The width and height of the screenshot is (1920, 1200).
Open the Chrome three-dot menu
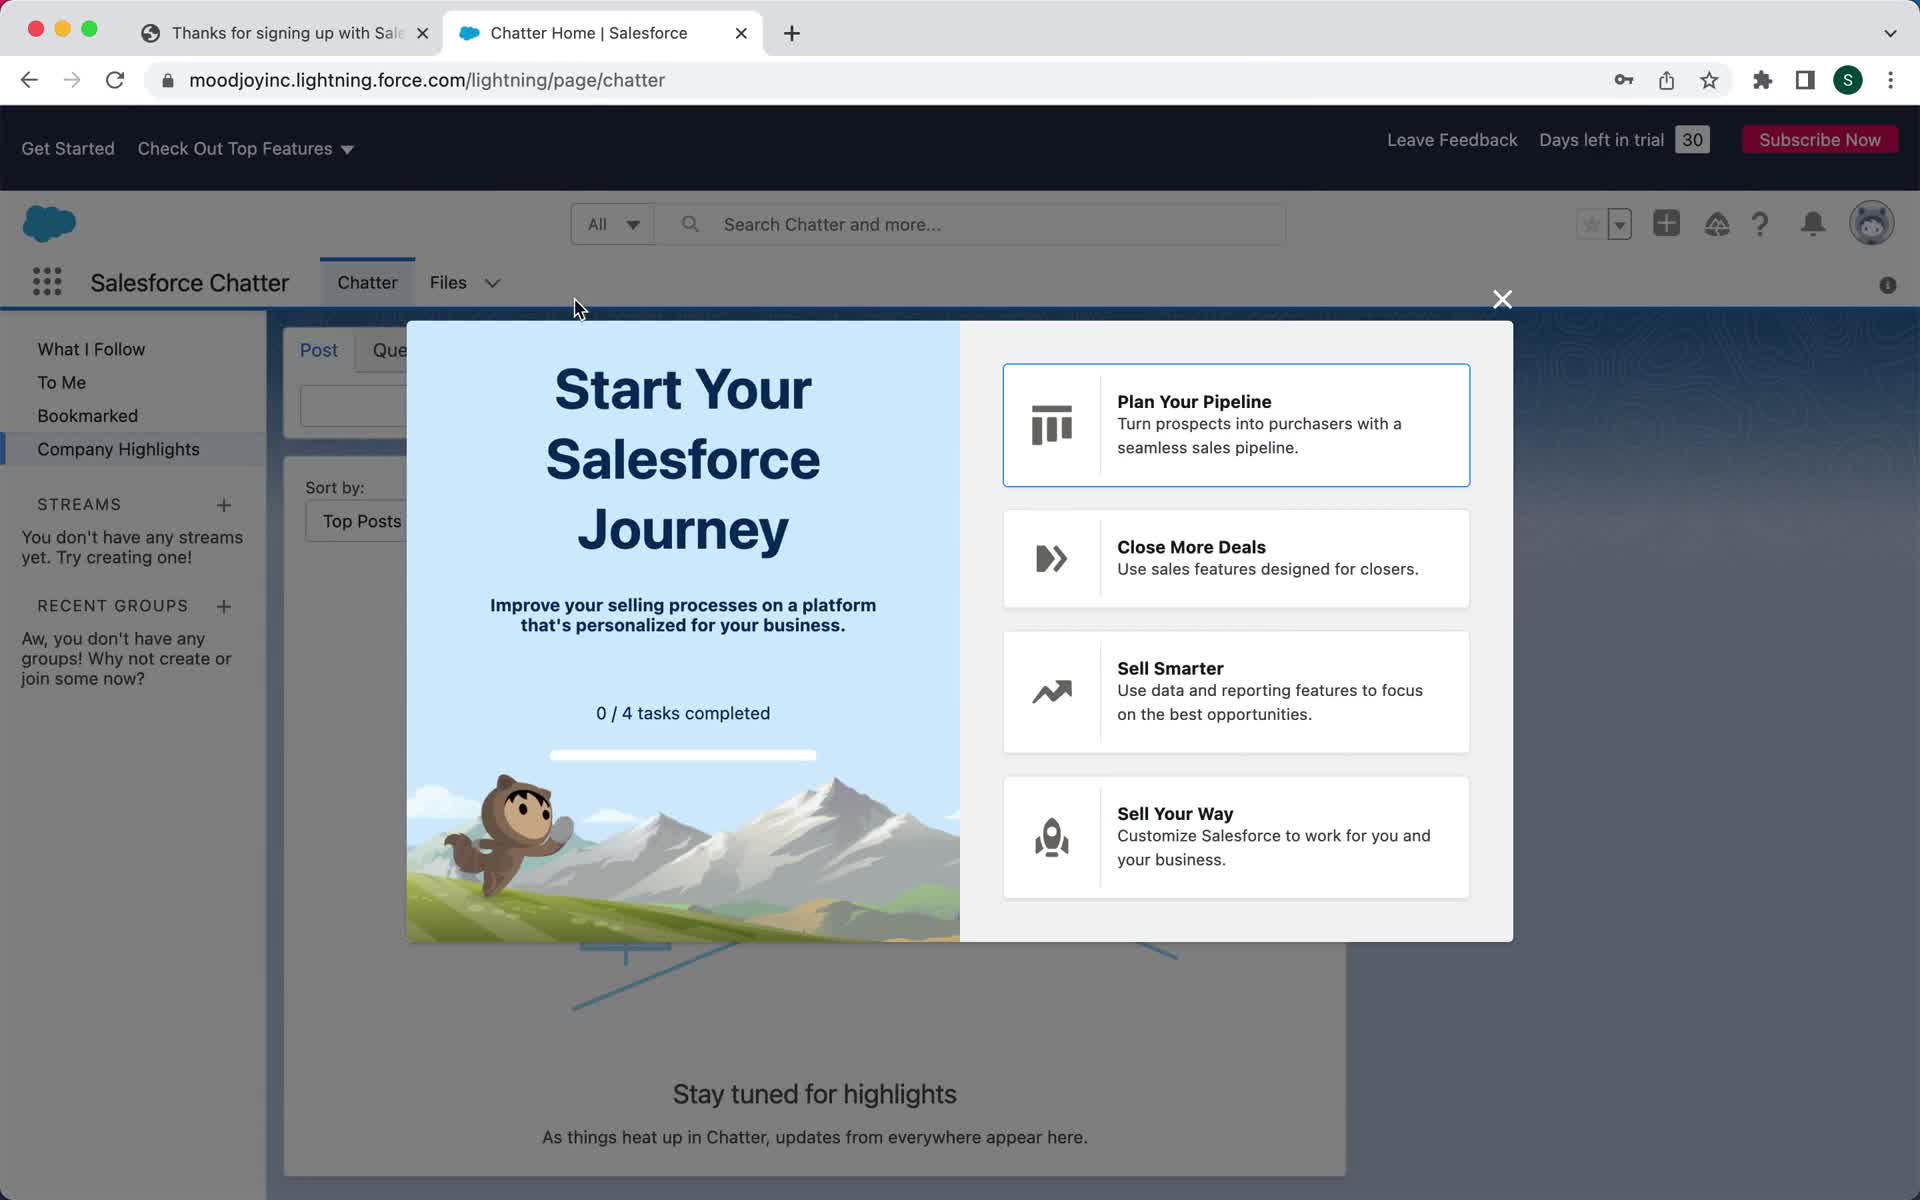1890,80
